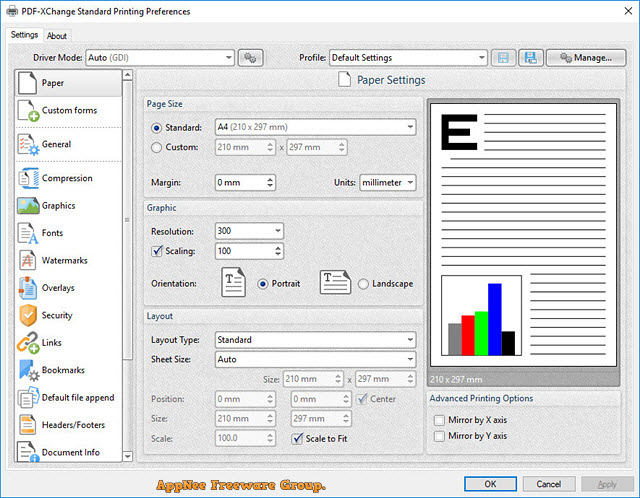The image size is (640, 498).
Task: Close the Printing Preferences window
Action: [628, 11]
